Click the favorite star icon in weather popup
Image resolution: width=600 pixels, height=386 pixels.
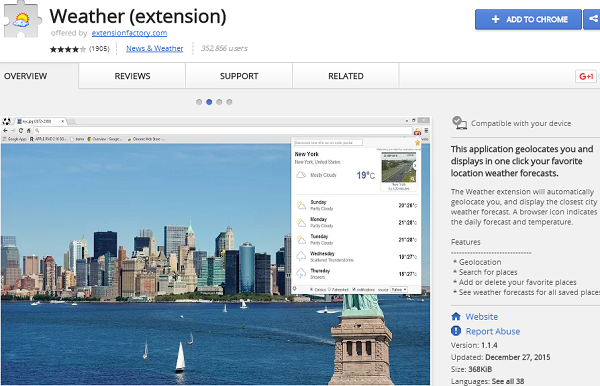point(417,143)
